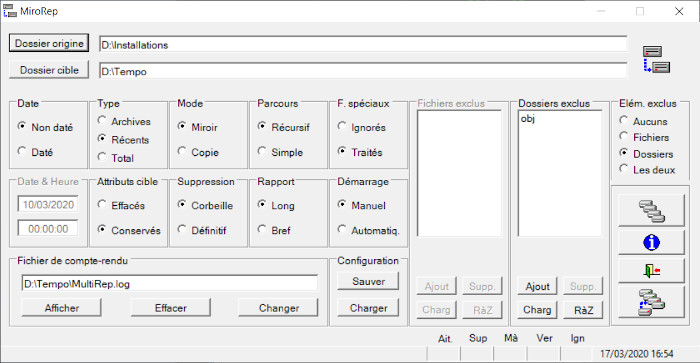Open the blue information icon button
Screen dimensions: 700x363
(651, 242)
